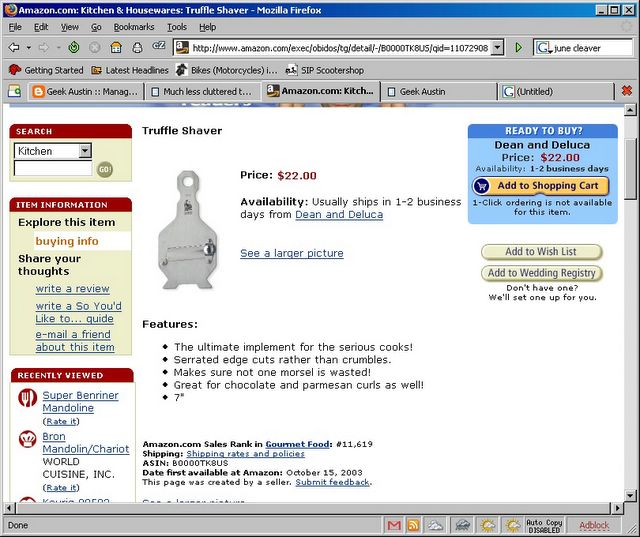This screenshot has width=640, height=537.
Task: Expand the URL bar history dropdown
Action: click(497, 48)
